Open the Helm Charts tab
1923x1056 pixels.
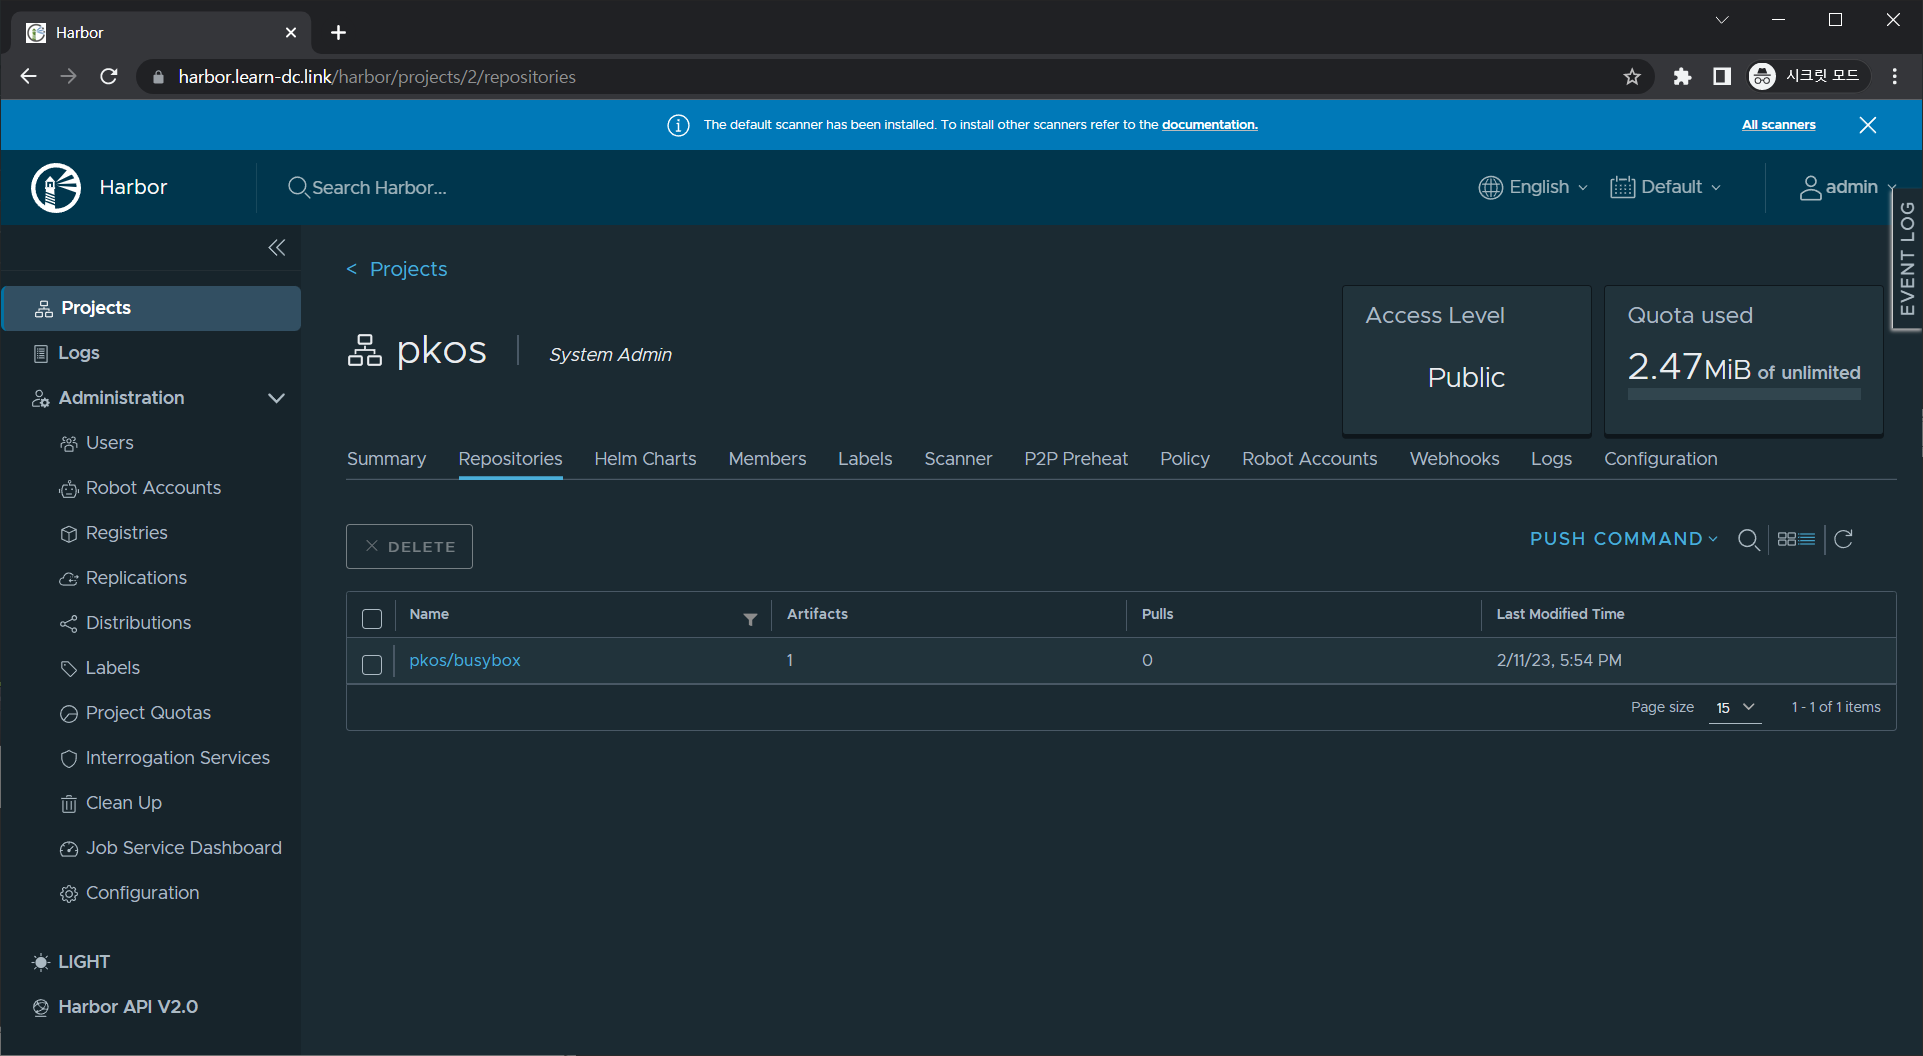[x=645, y=459]
